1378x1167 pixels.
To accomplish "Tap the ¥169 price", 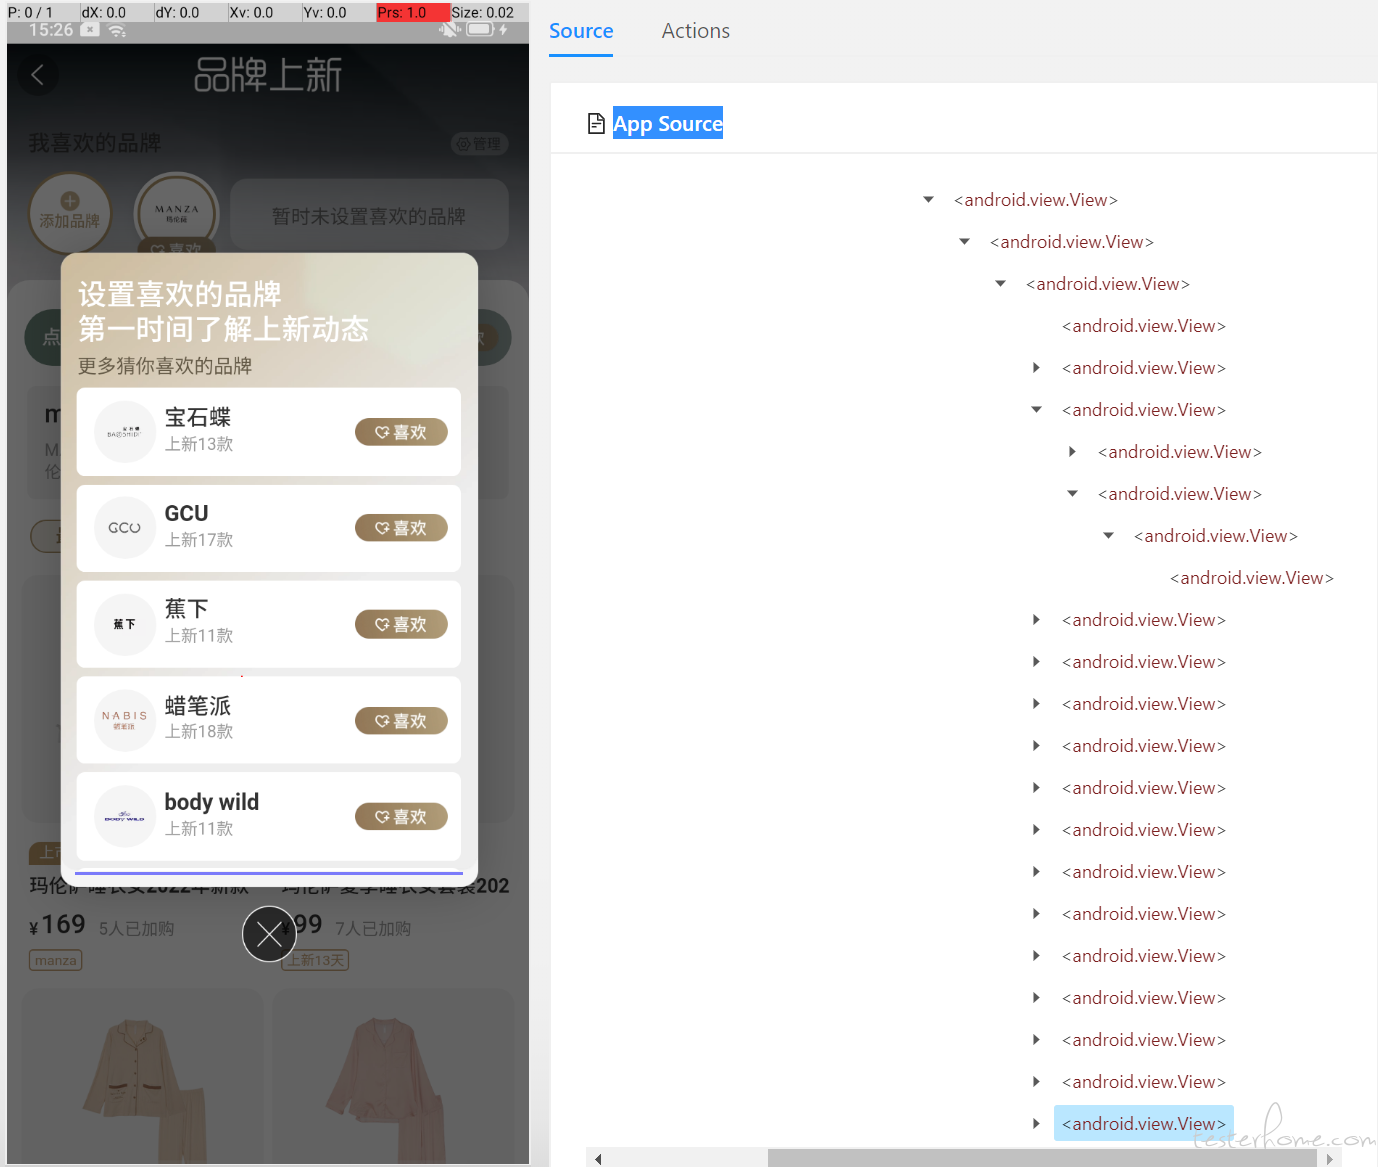I will pos(57,925).
